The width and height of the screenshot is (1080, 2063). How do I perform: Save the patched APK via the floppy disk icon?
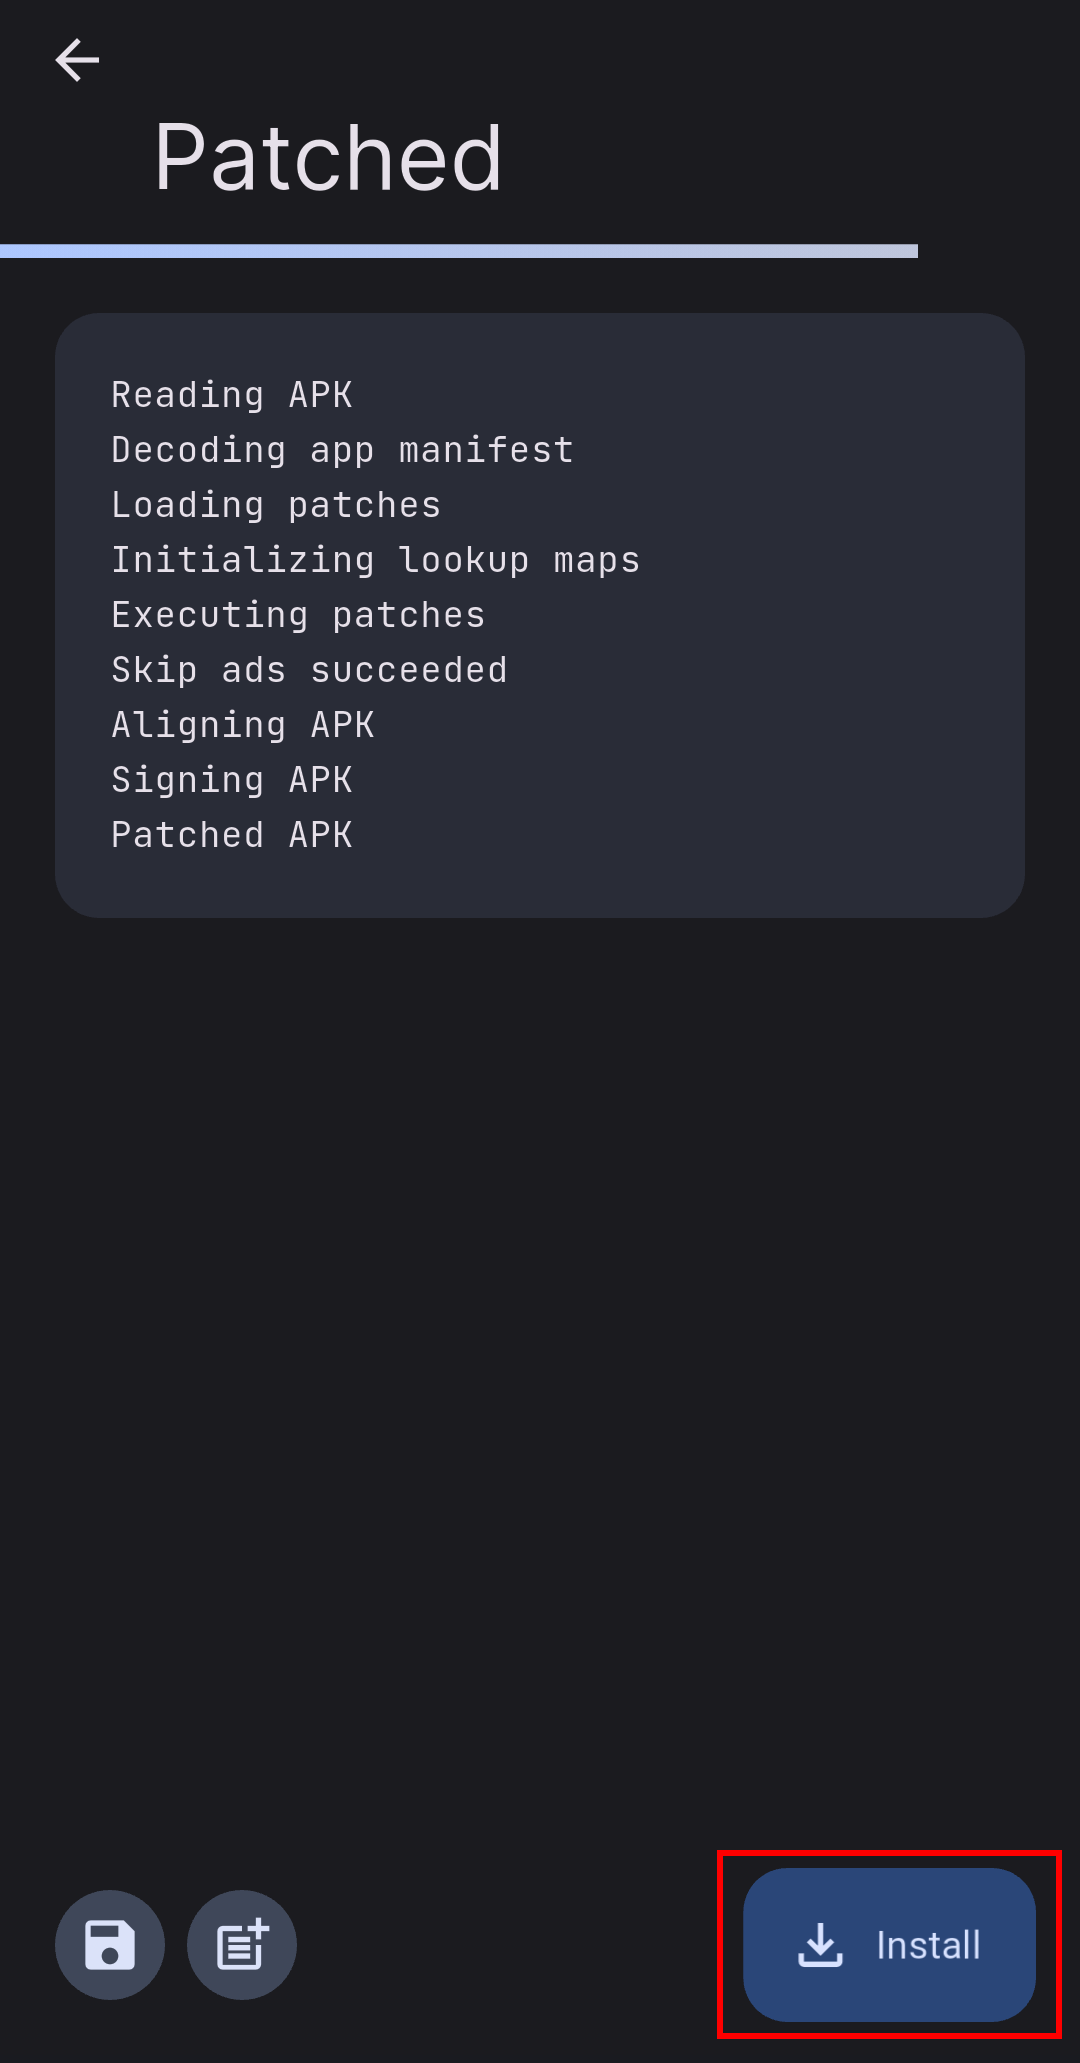[x=110, y=1944]
